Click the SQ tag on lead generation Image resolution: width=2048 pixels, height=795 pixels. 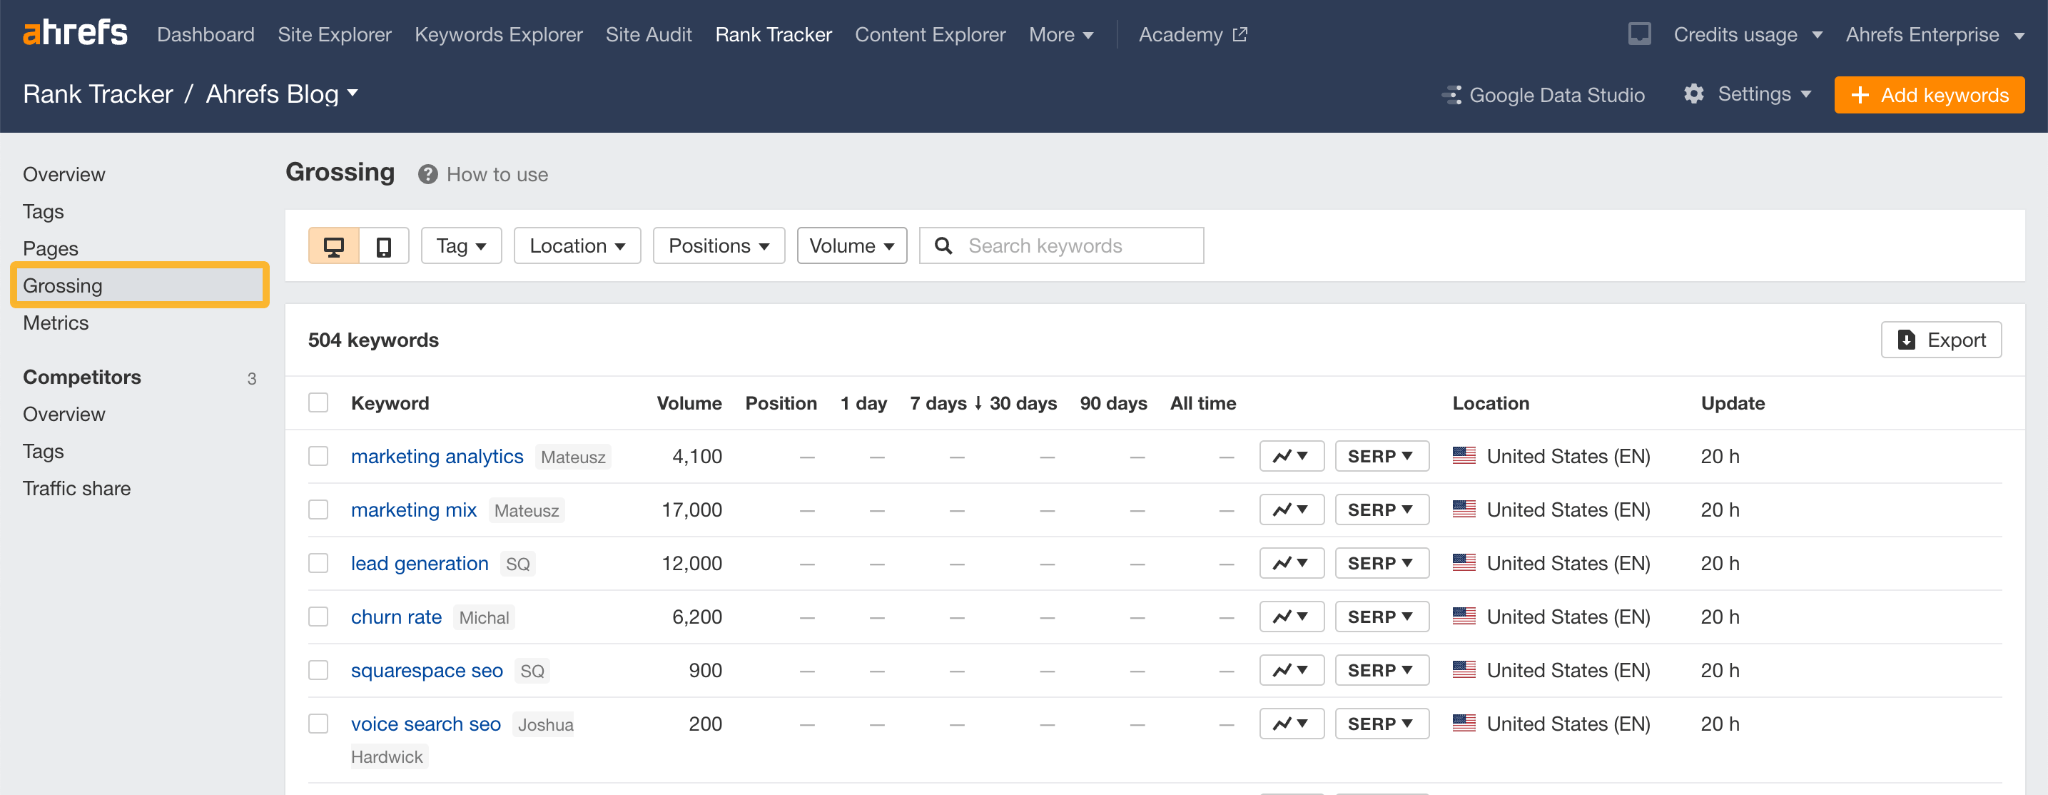pyautogui.click(x=518, y=564)
